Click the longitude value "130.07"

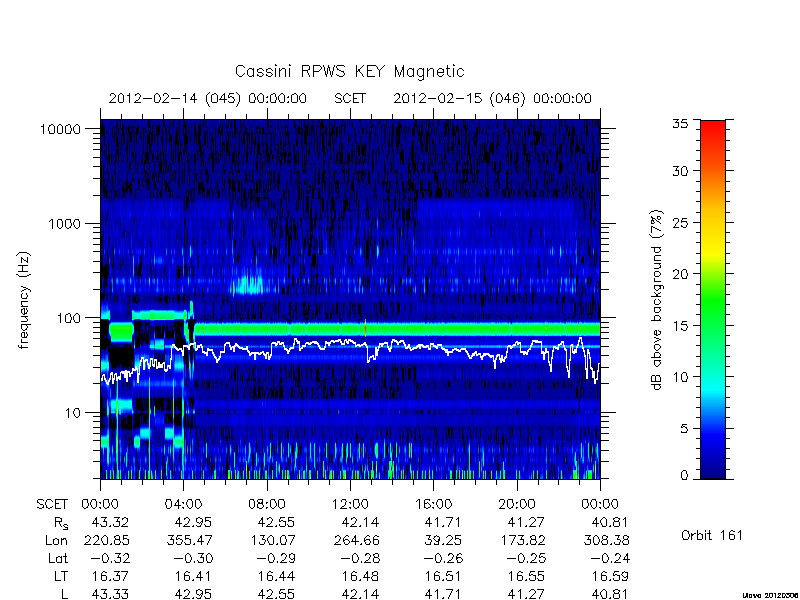click(272, 540)
